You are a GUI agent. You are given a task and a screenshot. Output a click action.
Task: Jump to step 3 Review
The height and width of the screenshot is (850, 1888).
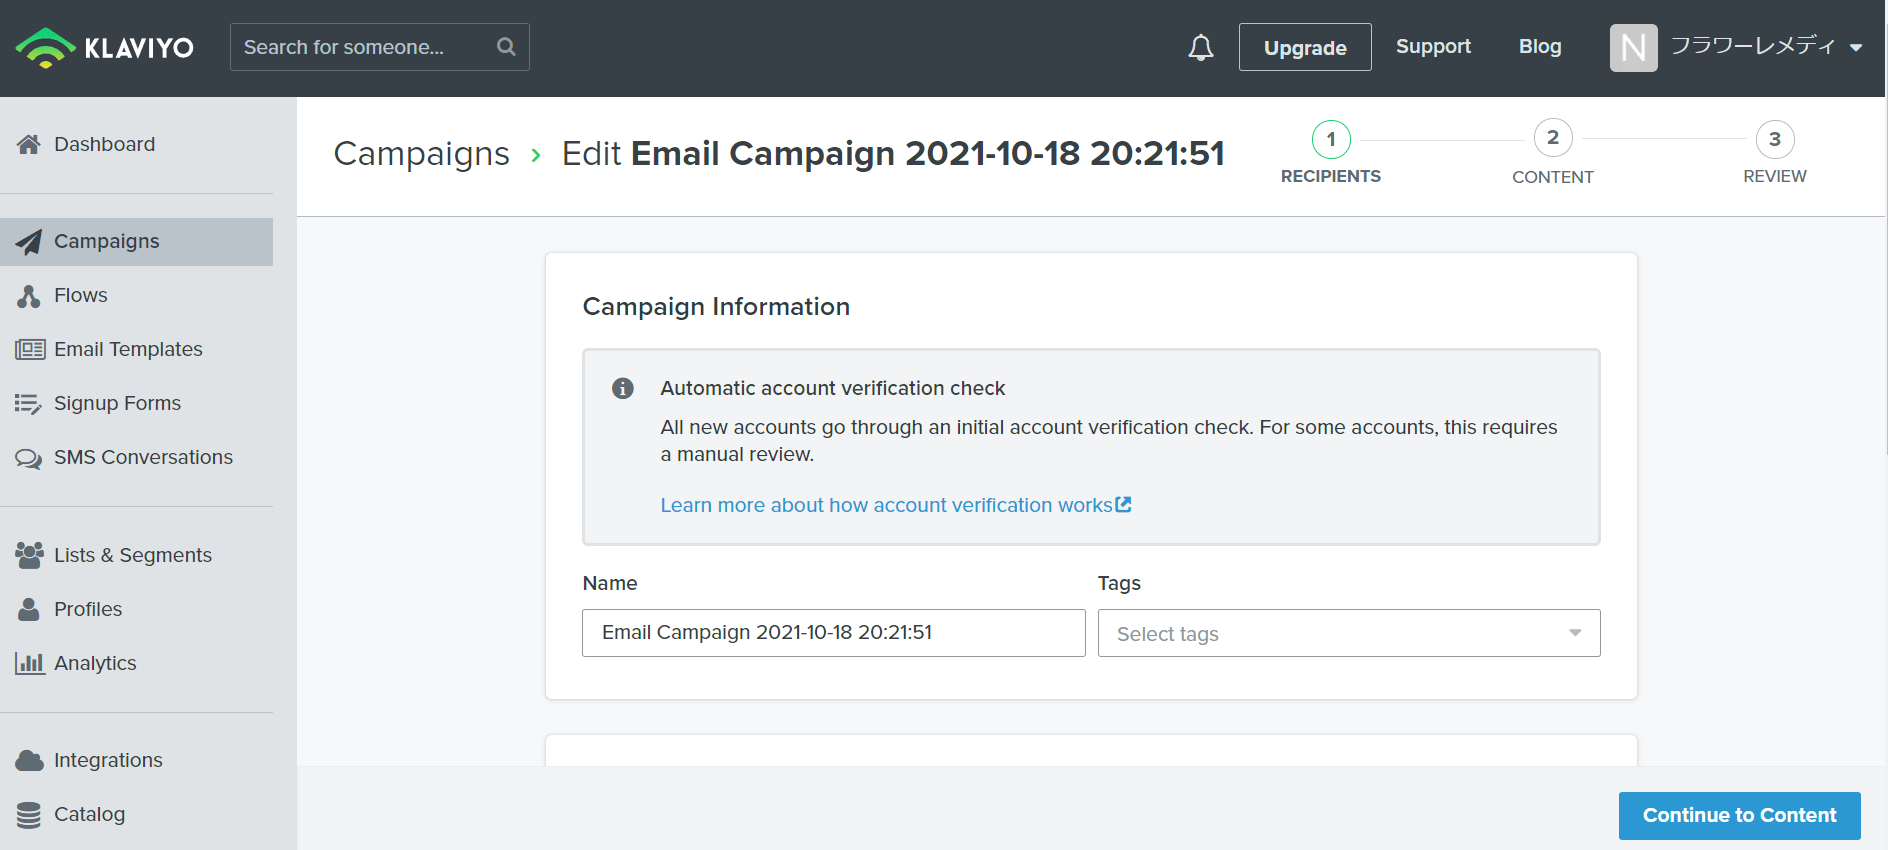click(x=1775, y=153)
